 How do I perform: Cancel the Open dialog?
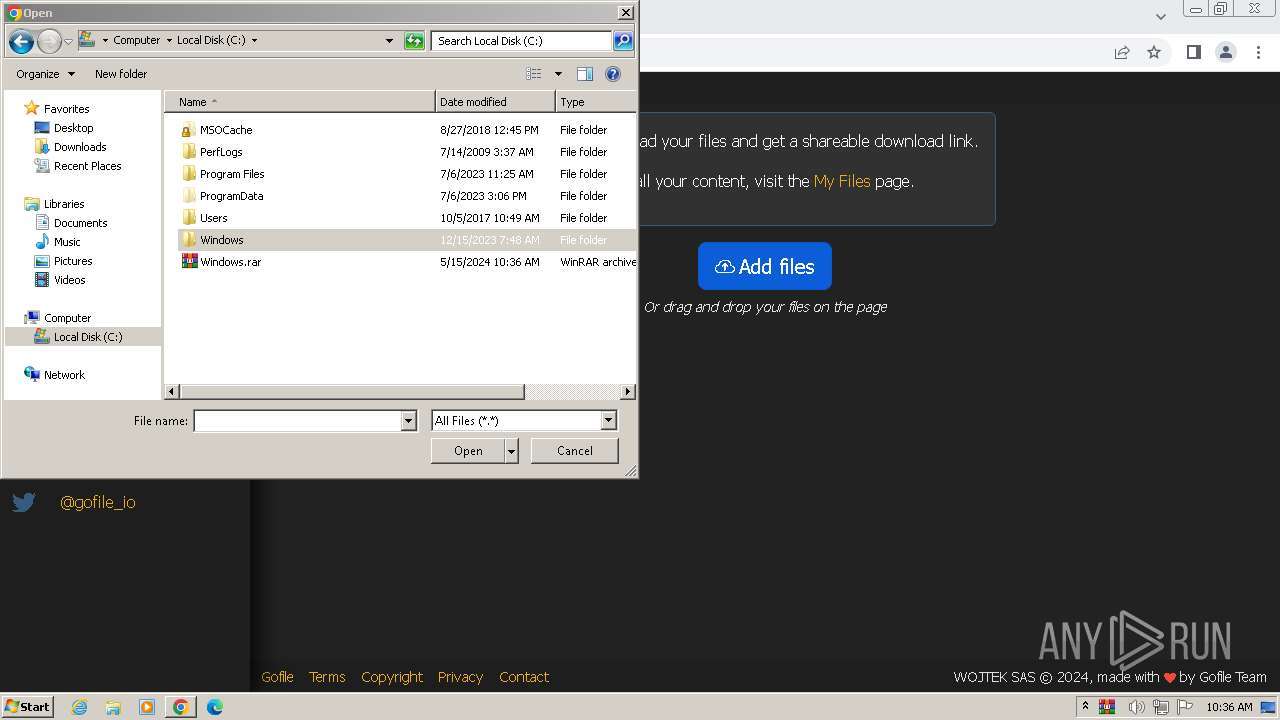tap(574, 451)
